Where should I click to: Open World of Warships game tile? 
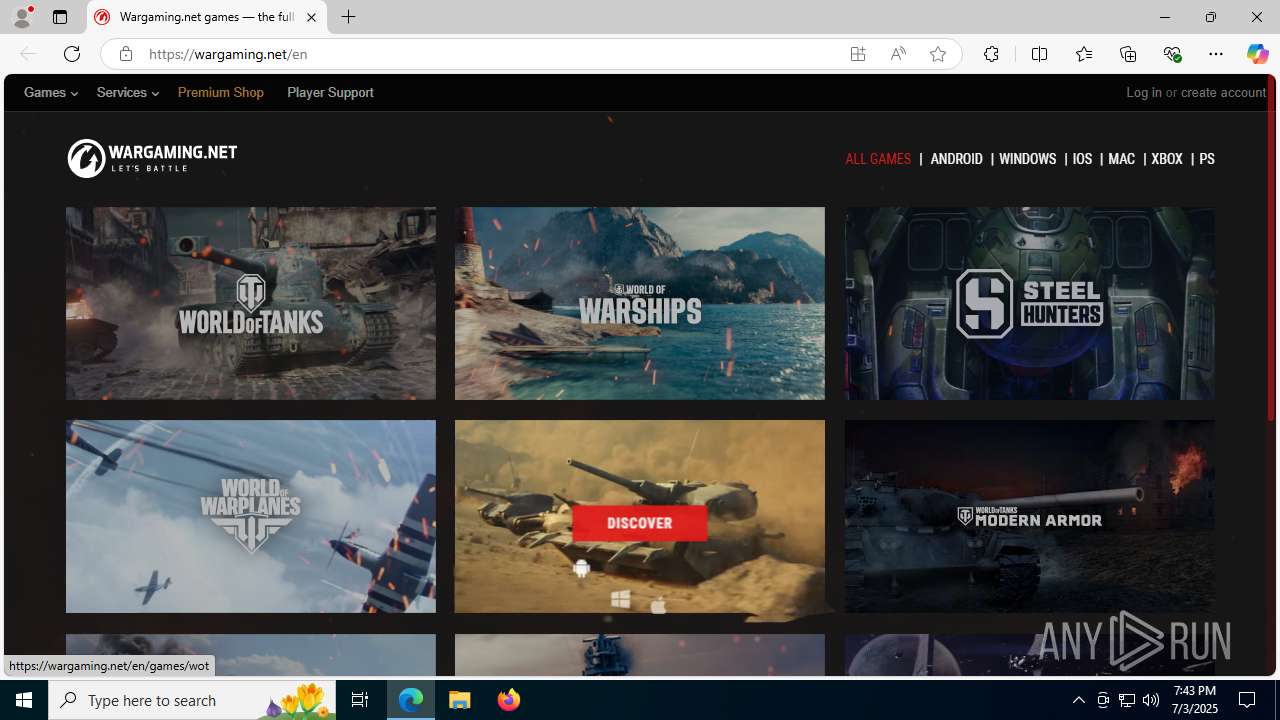(x=640, y=303)
